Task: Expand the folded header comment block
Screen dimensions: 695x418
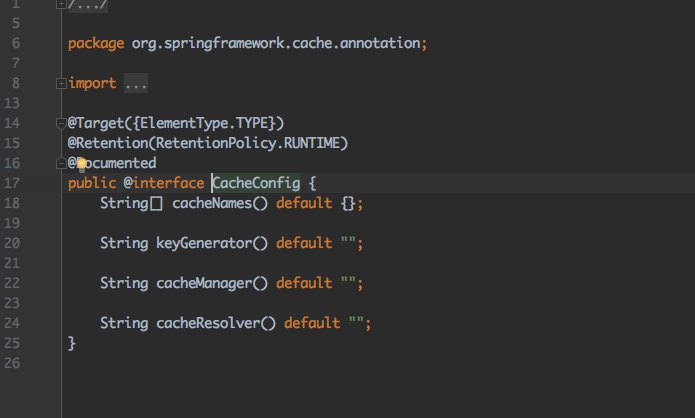Action: [61, 4]
